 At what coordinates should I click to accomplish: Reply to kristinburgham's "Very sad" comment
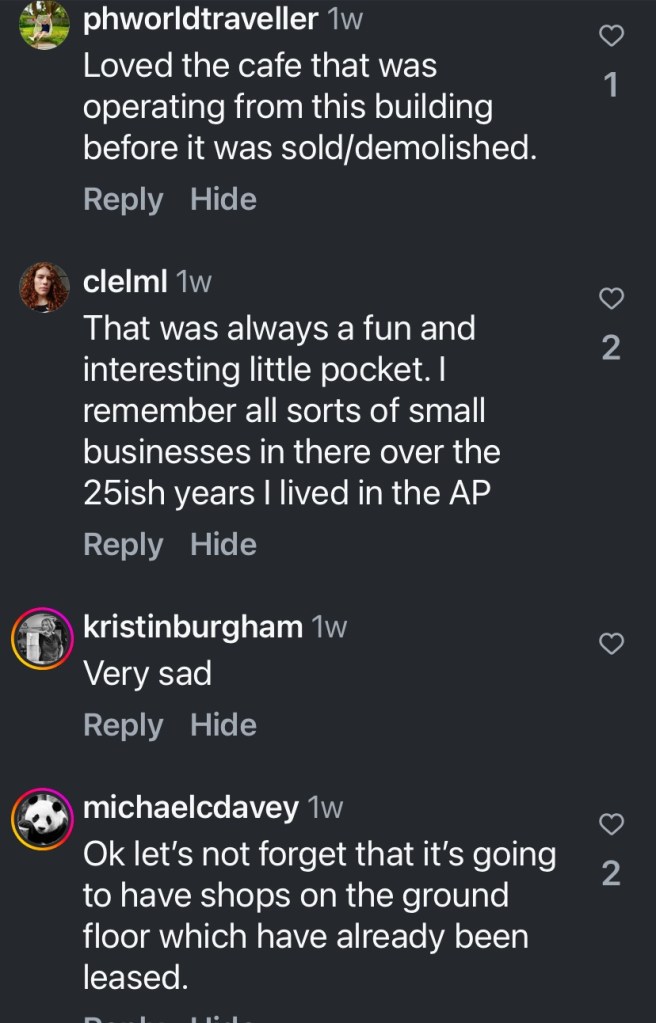[x=122, y=725]
